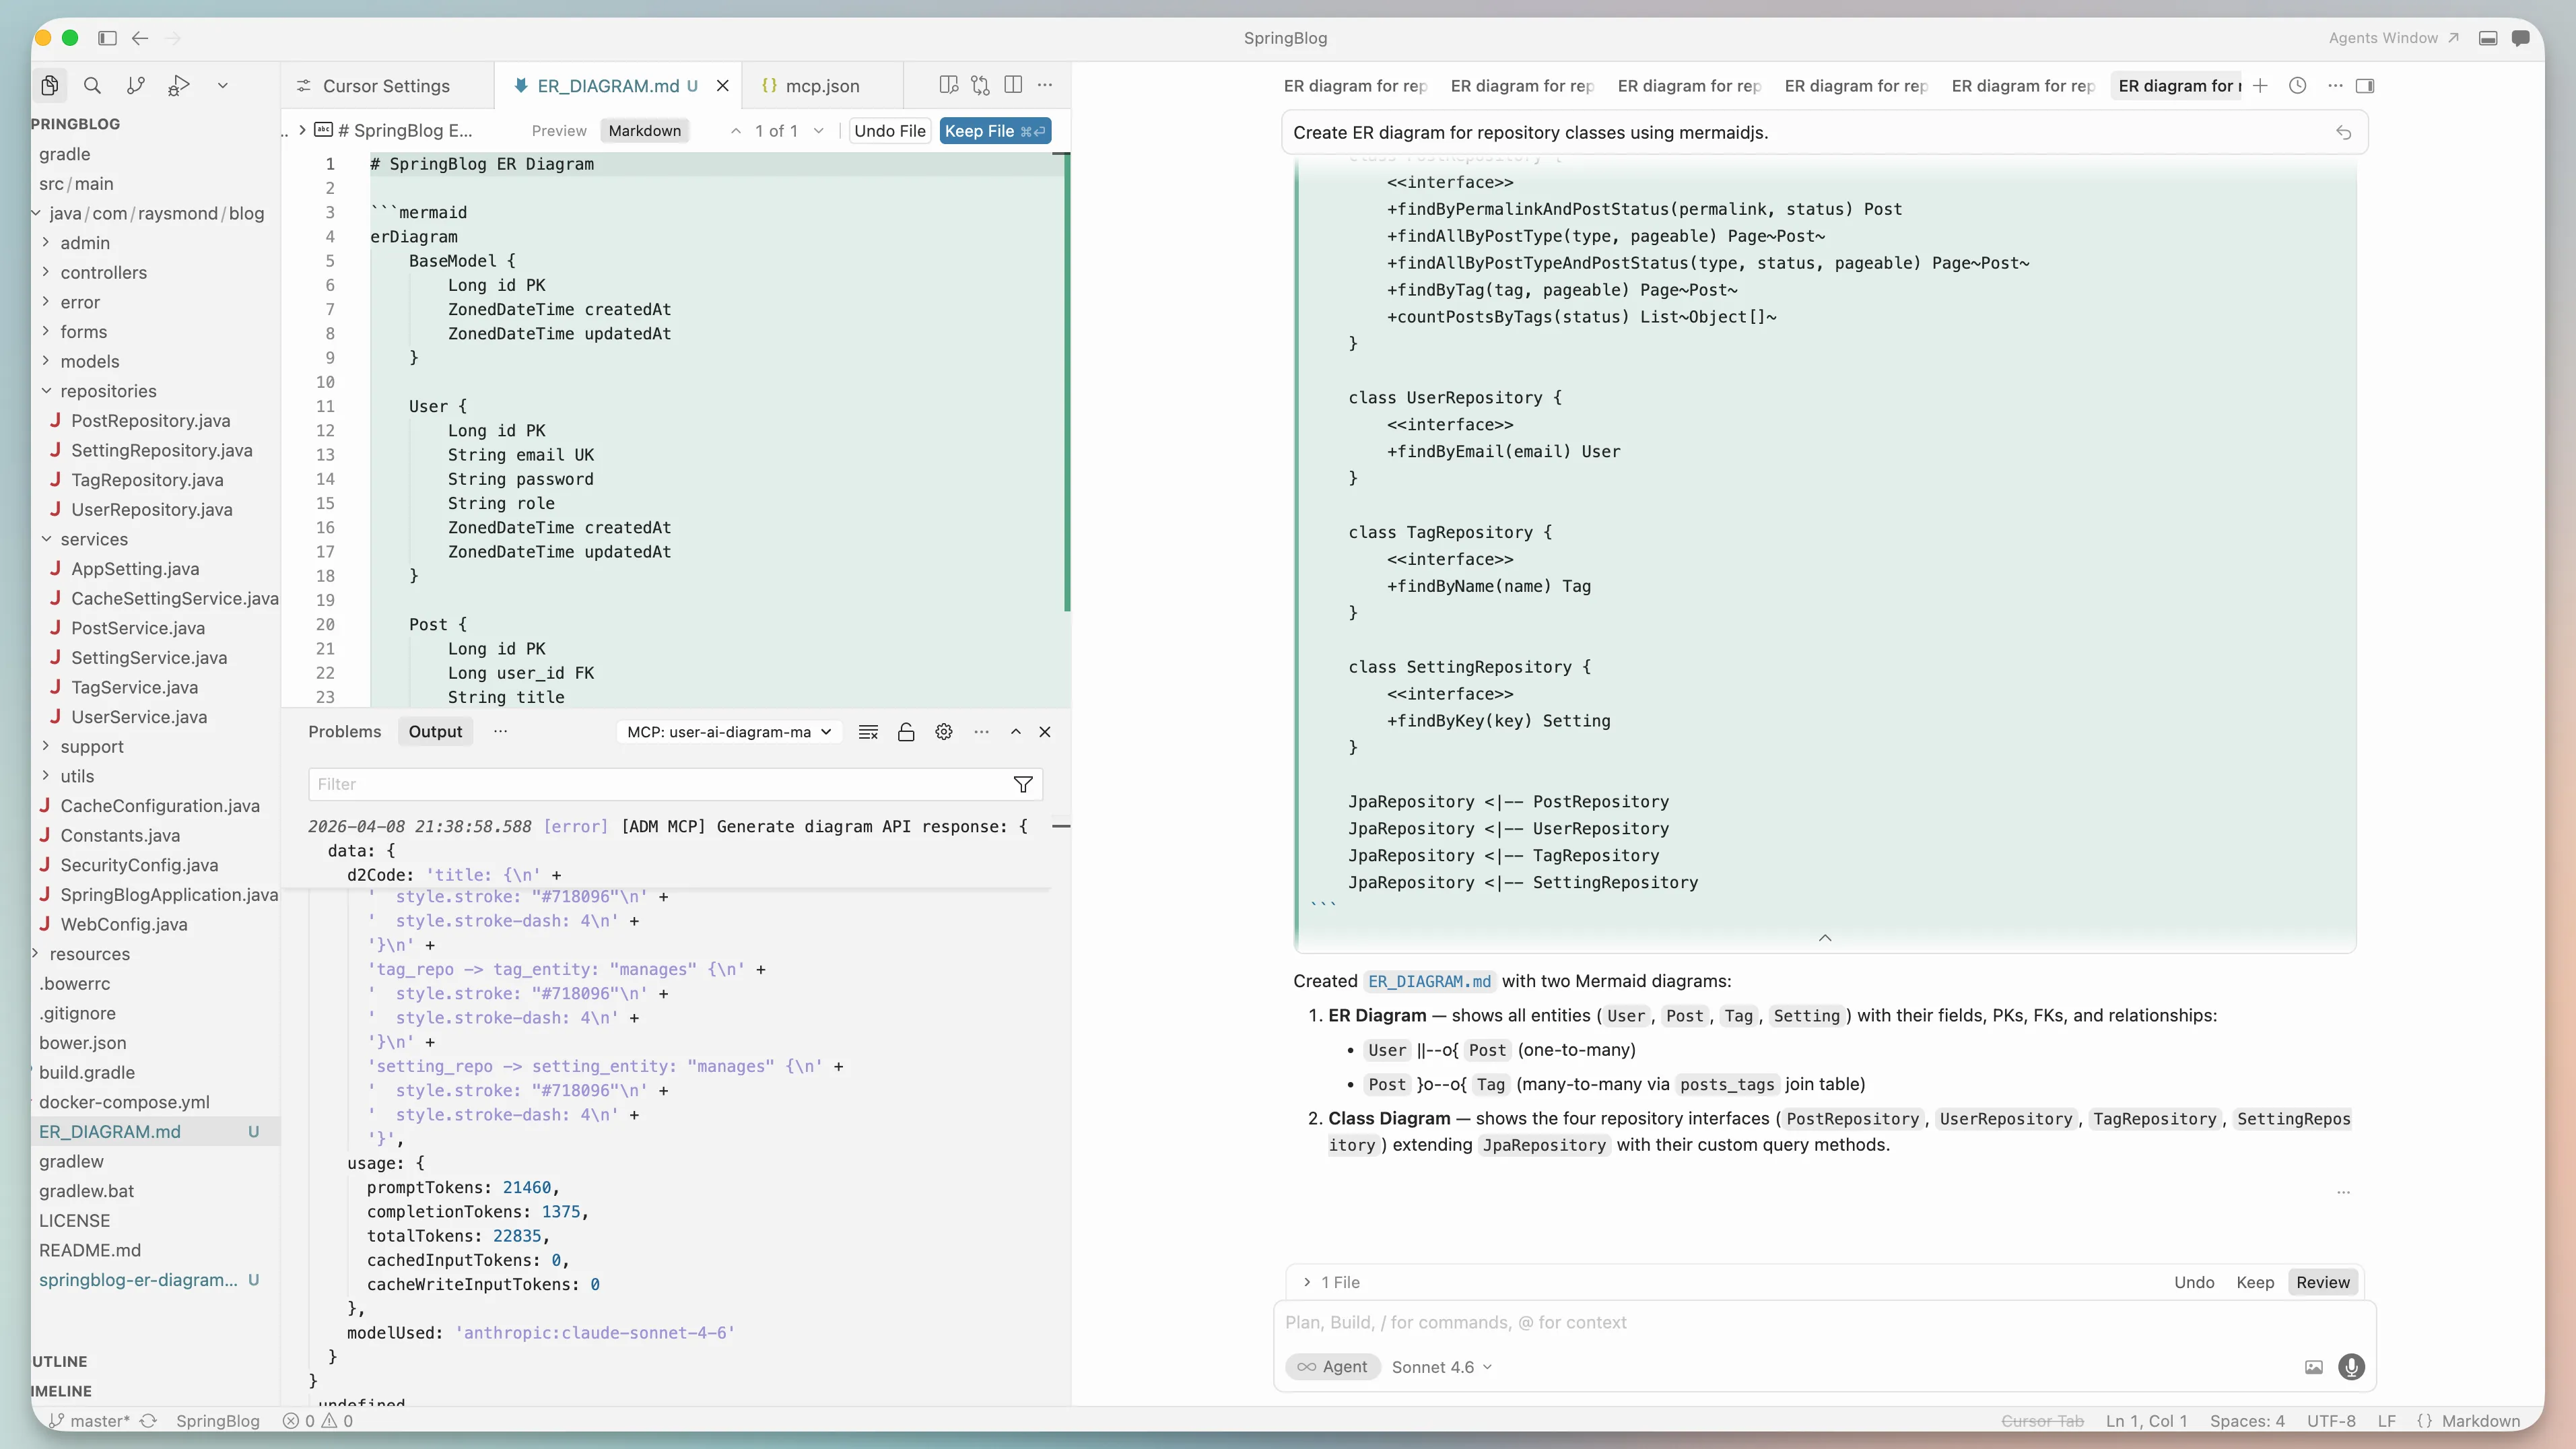
Task: Click the clear output icon in the Output panel
Action: 868,731
